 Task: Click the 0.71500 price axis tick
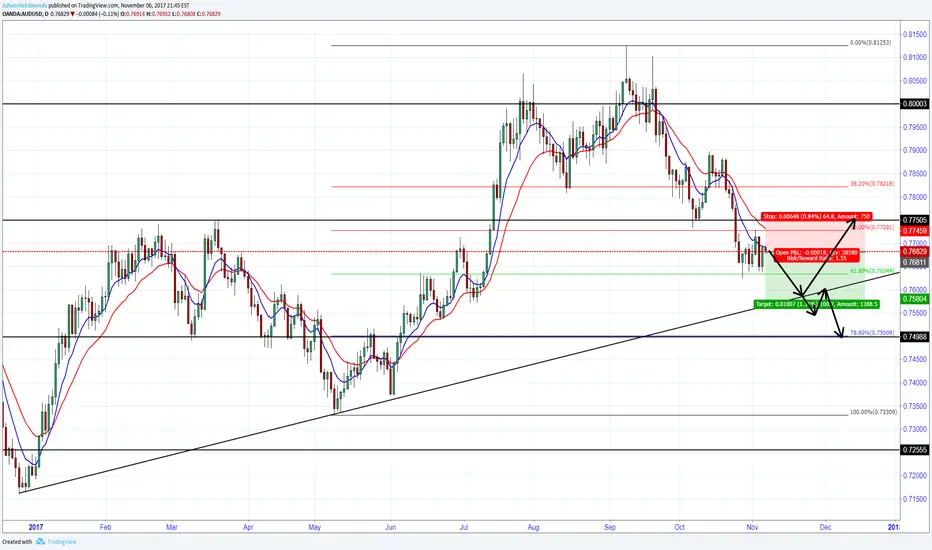pyautogui.click(x=915, y=499)
